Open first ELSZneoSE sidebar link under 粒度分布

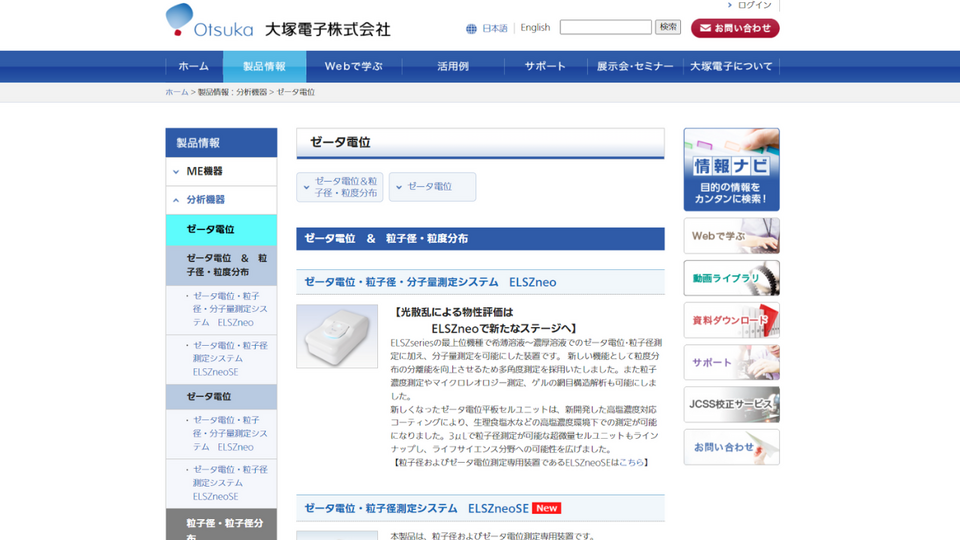click(230, 359)
